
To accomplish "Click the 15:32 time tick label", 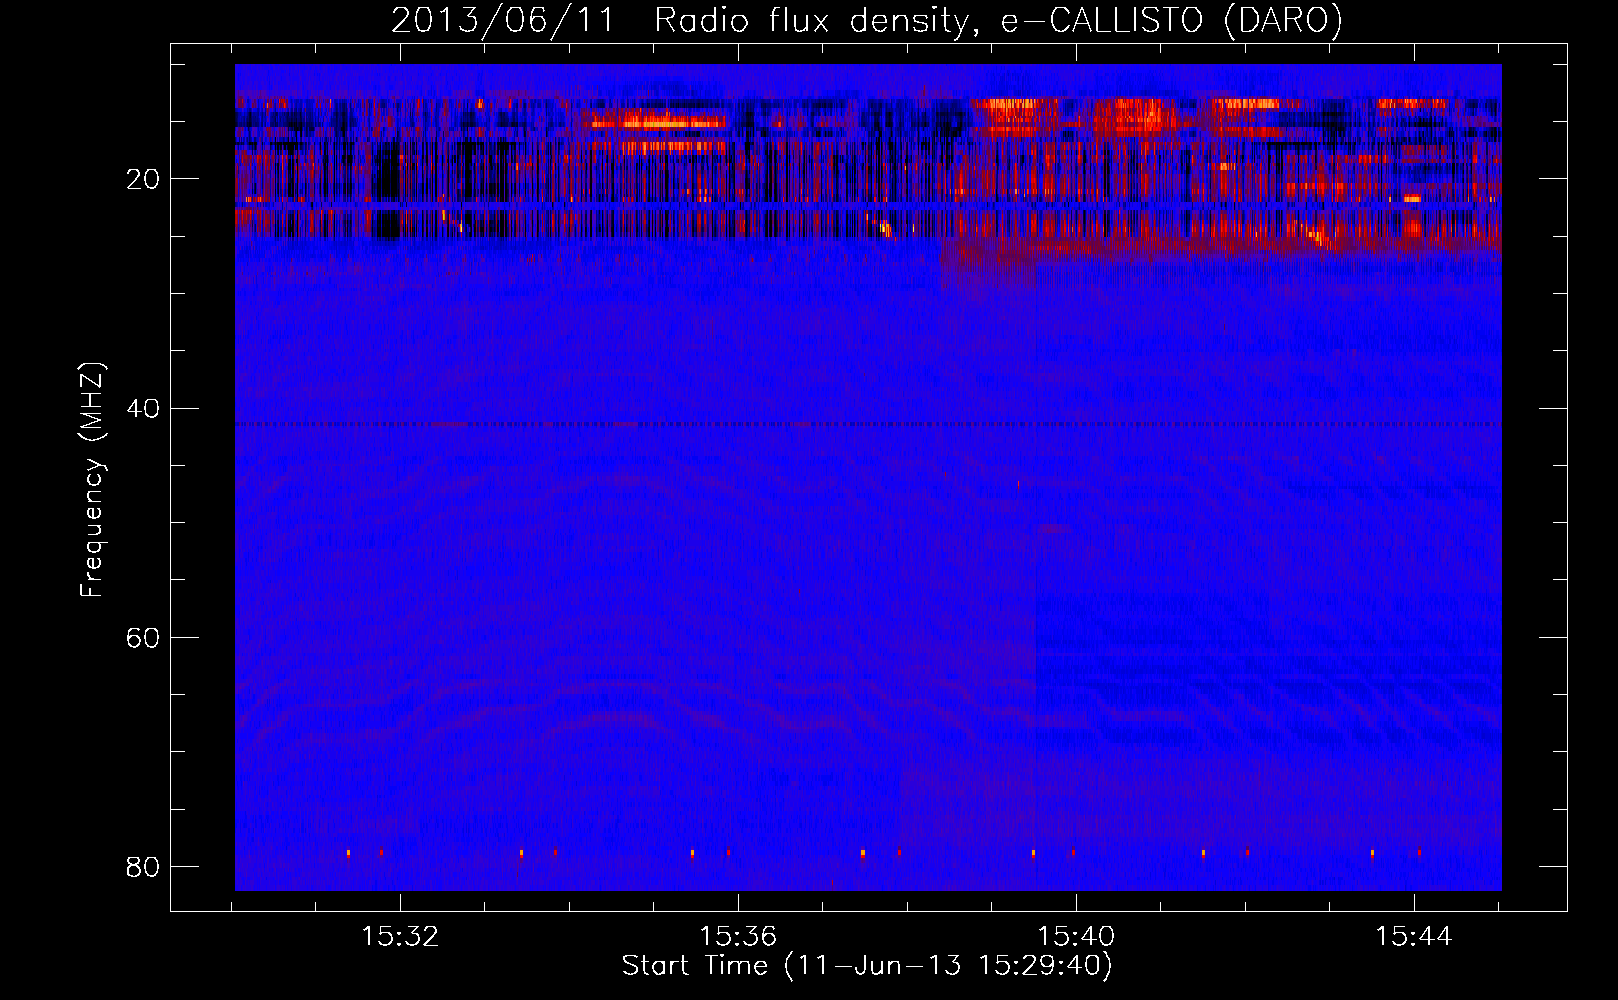I will (x=400, y=937).
